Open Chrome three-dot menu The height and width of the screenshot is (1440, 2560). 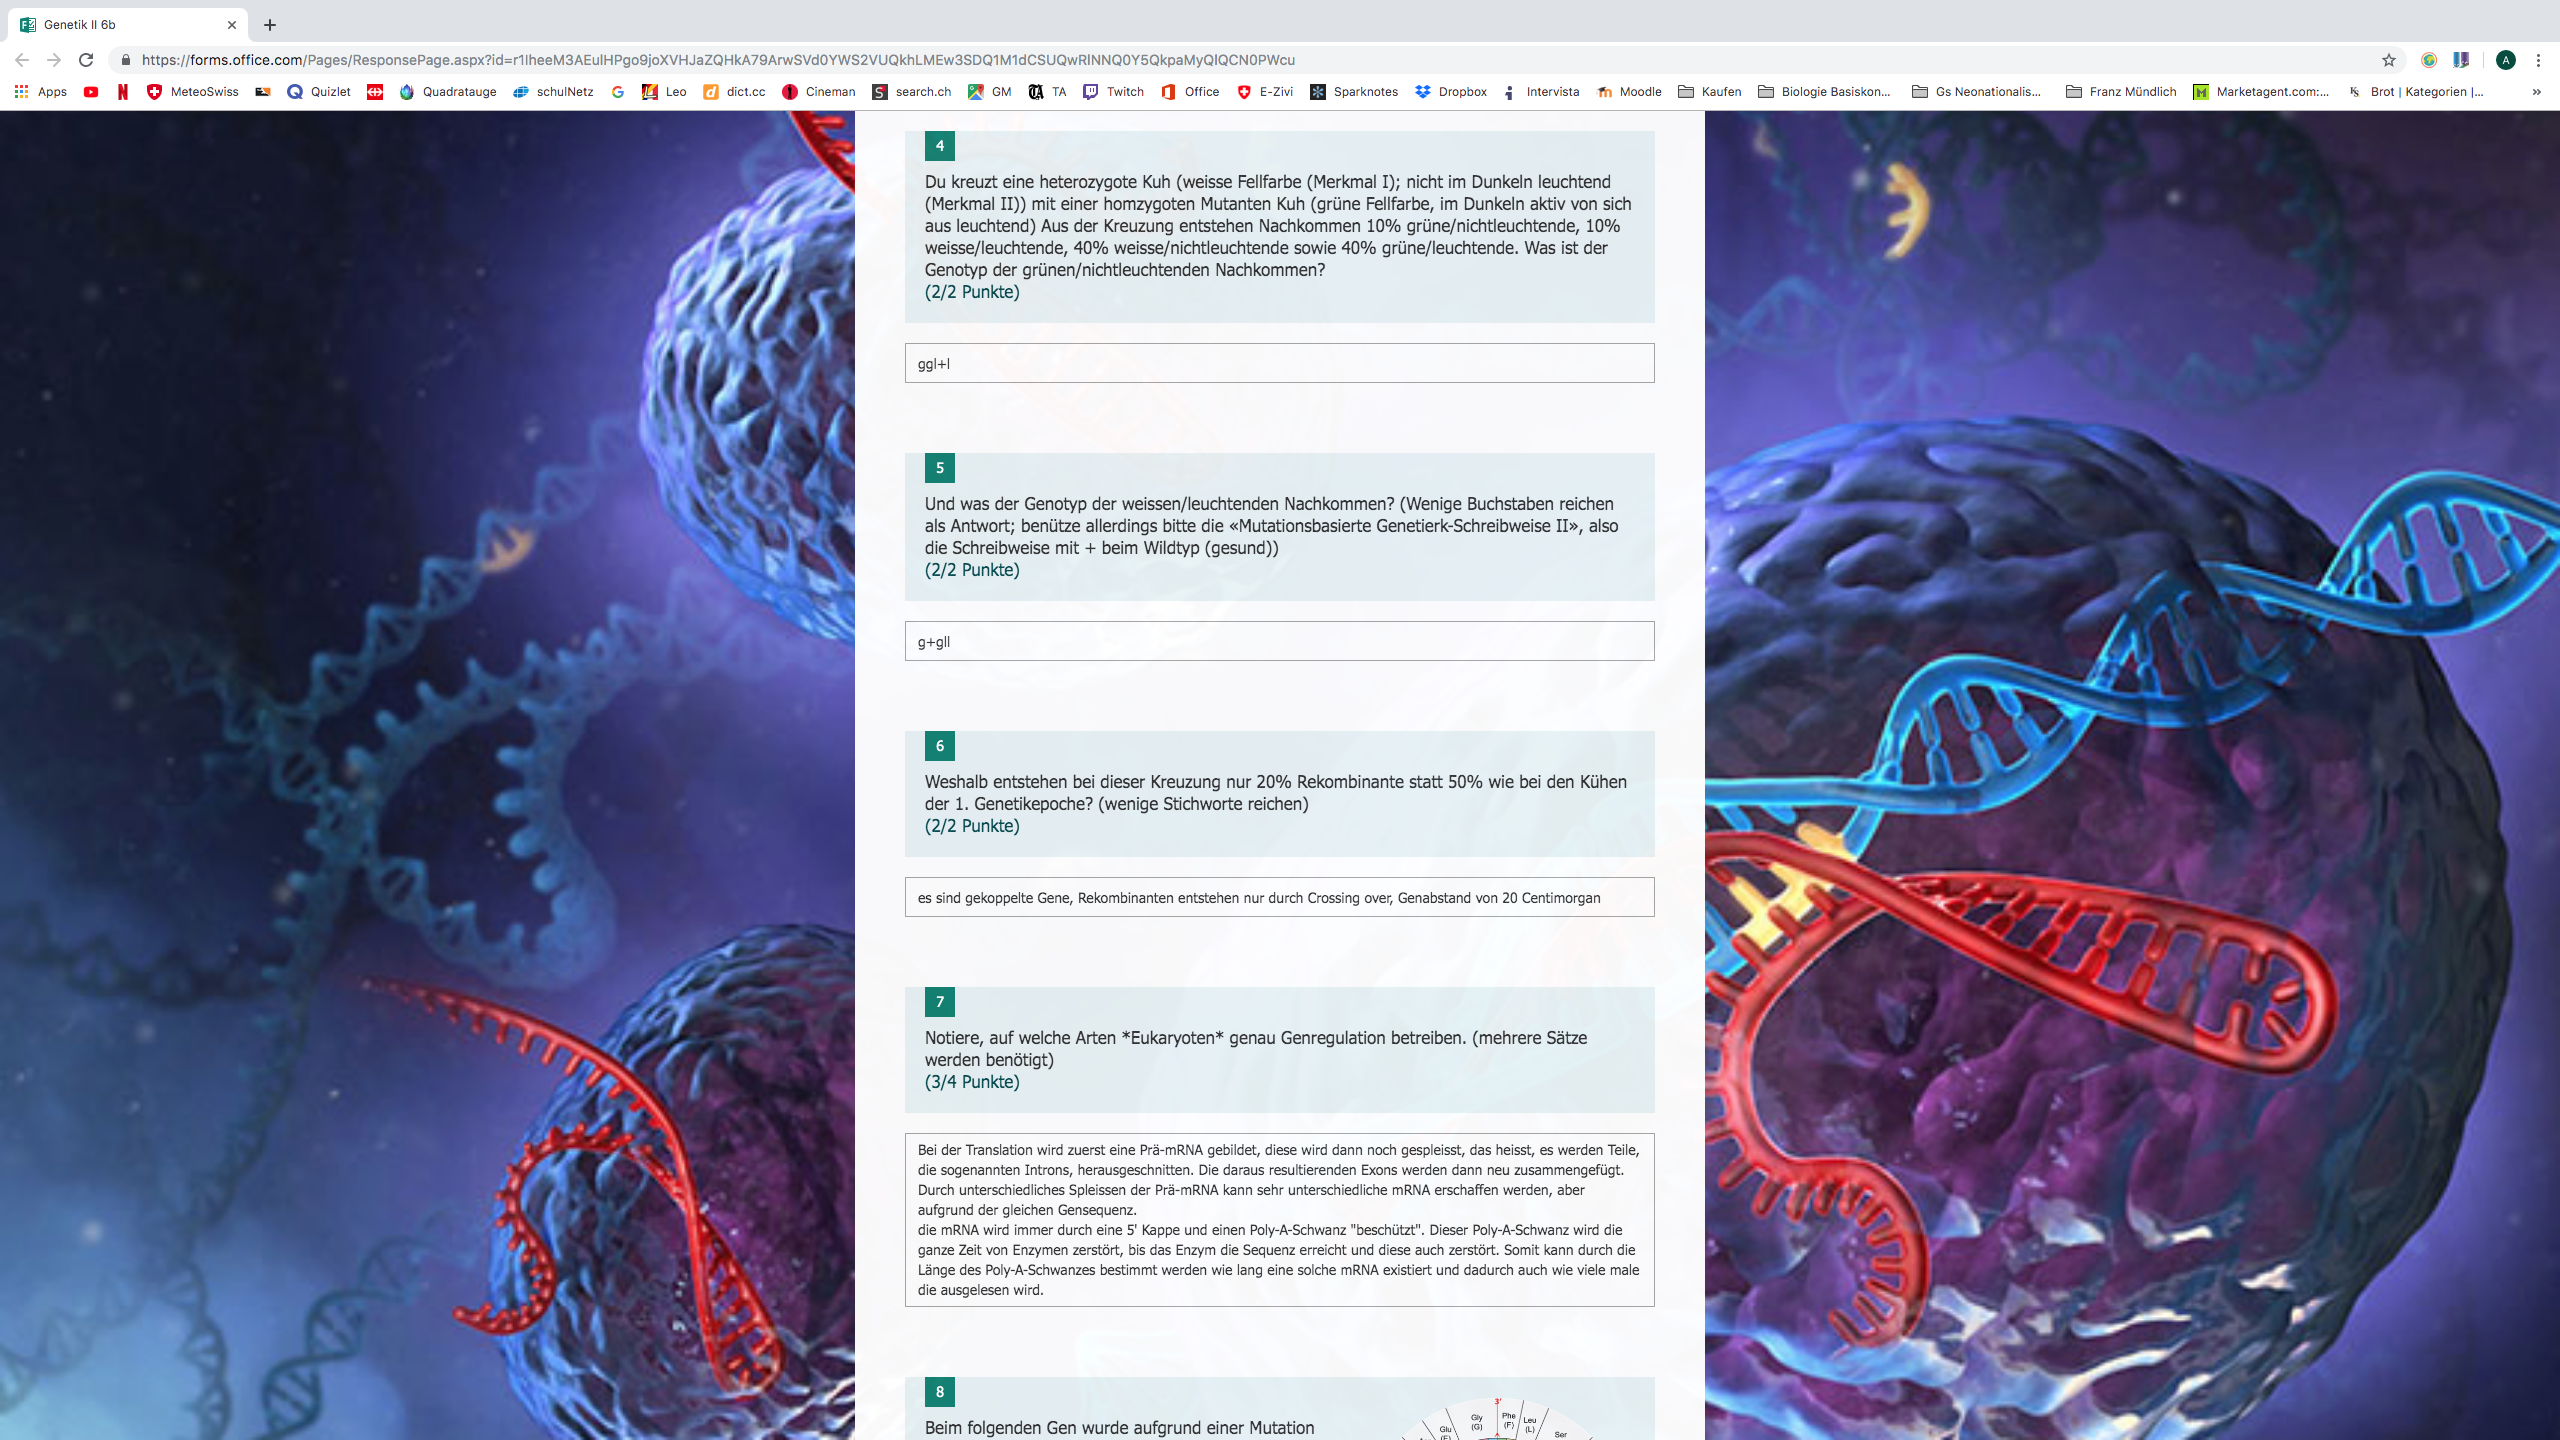(x=2538, y=60)
